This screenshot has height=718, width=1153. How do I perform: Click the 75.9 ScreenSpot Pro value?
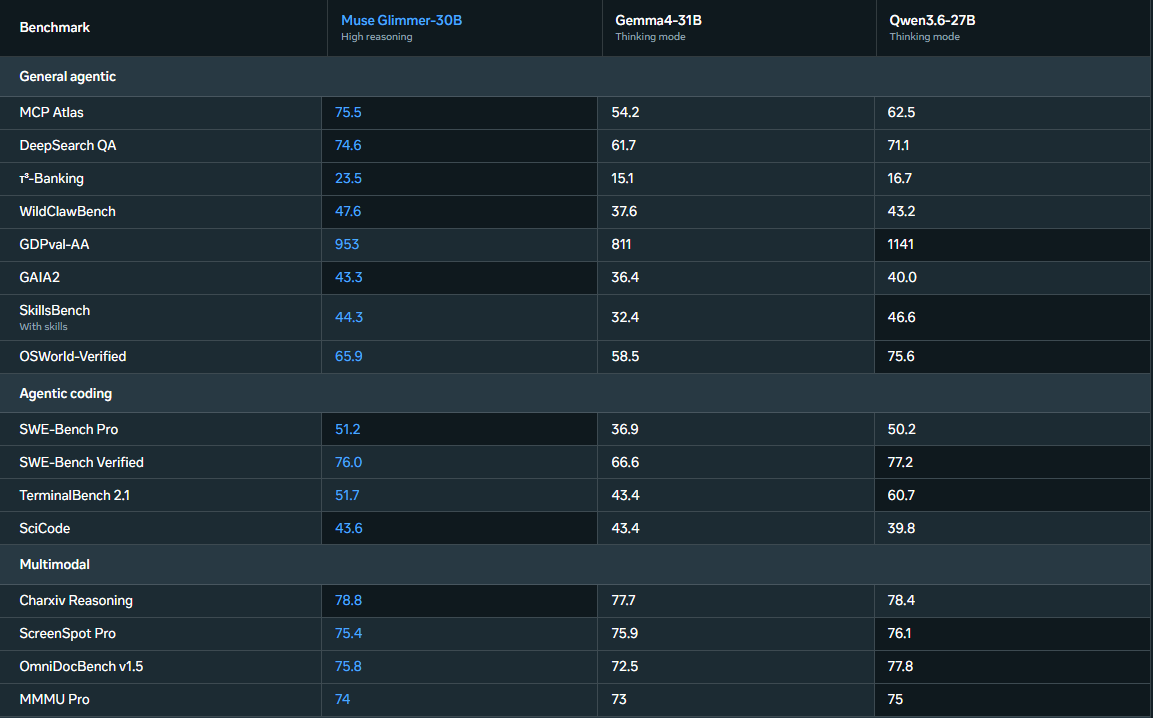point(624,633)
